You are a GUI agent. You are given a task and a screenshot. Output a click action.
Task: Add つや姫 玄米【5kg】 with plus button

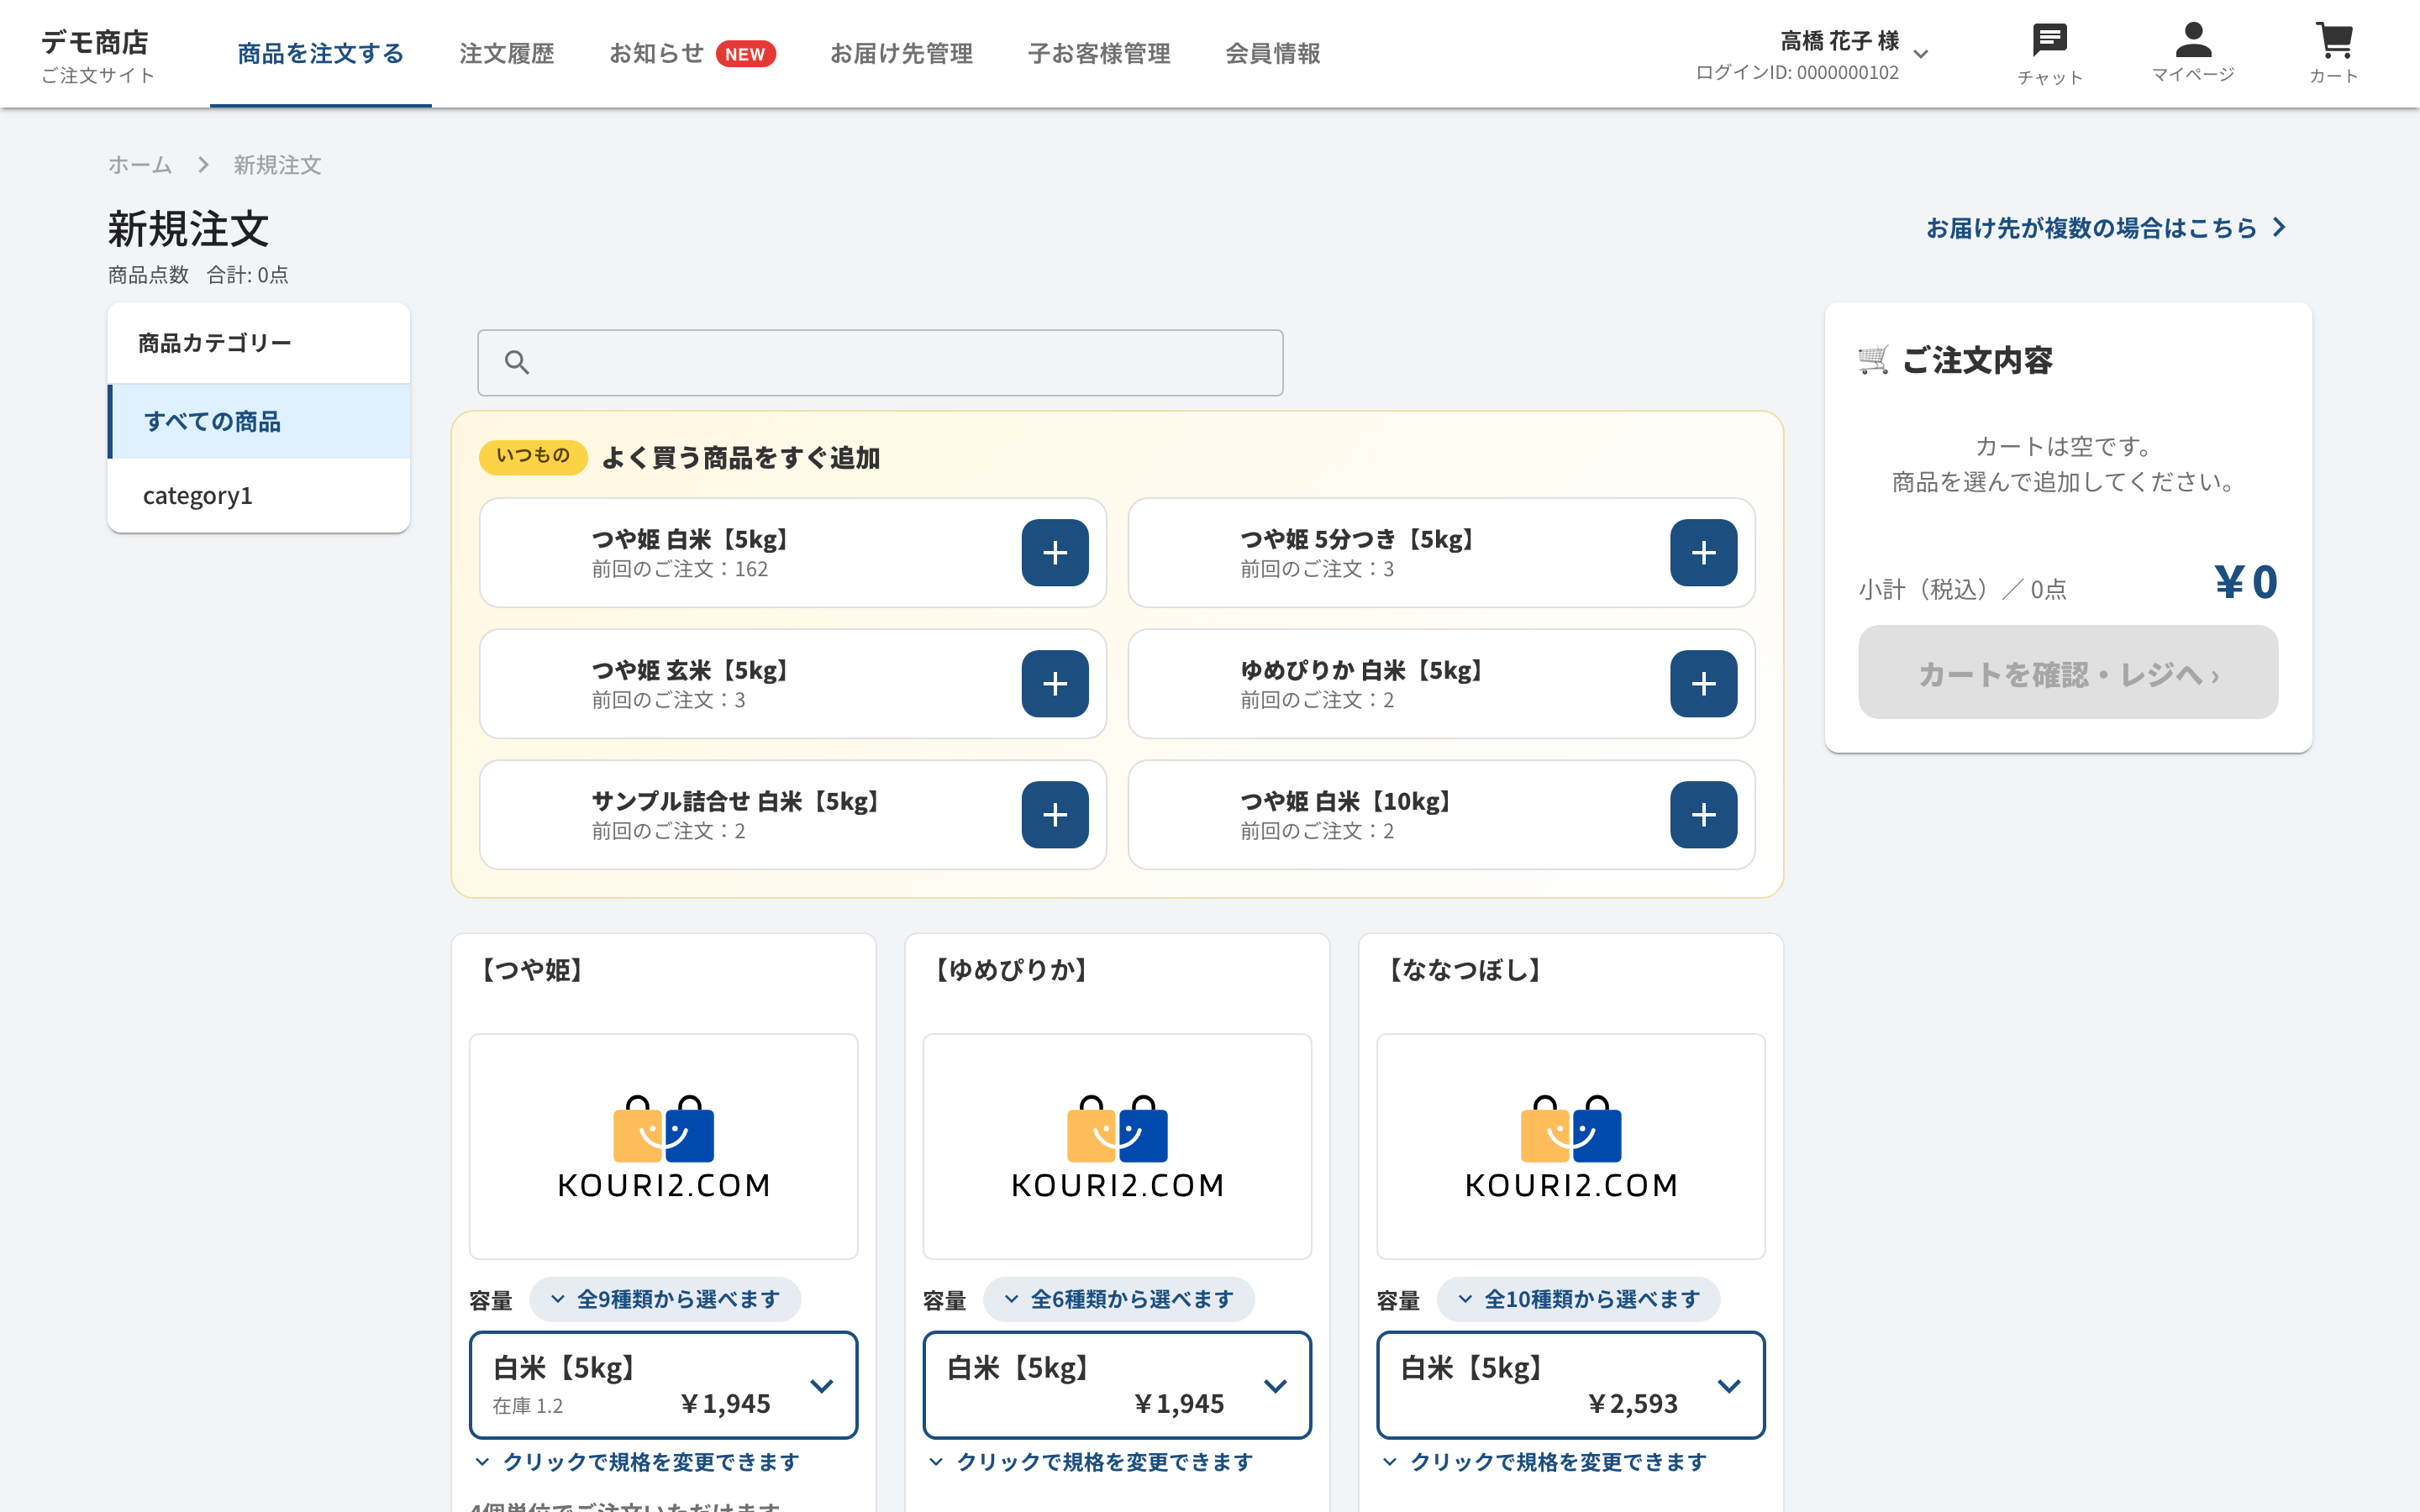tap(1054, 683)
